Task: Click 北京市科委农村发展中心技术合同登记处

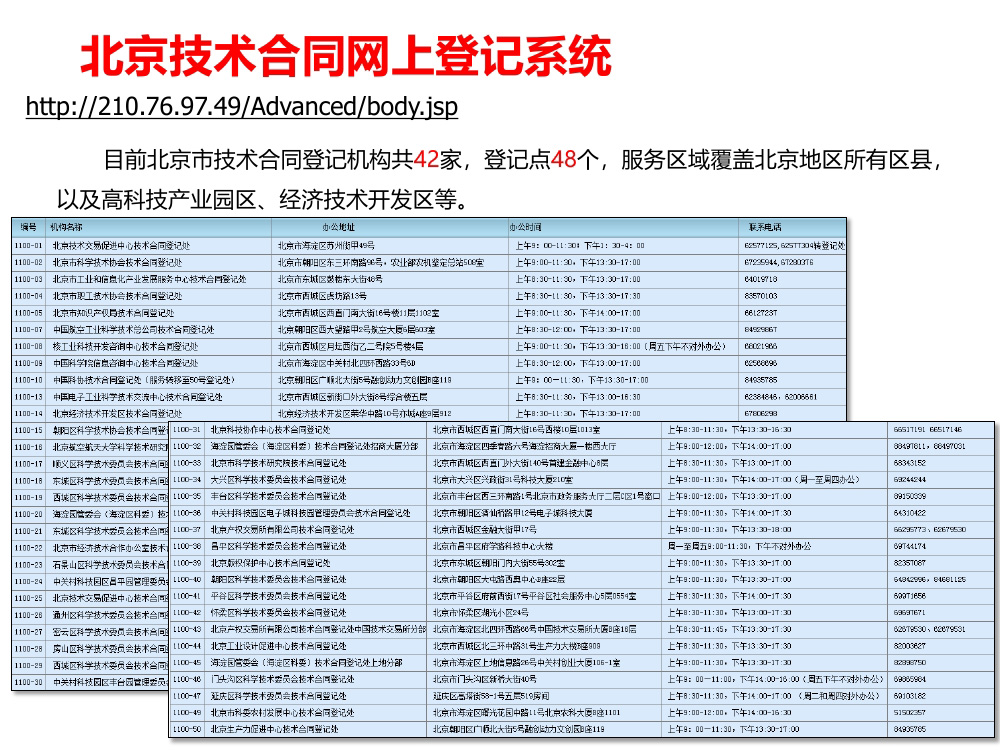Action: [x=283, y=713]
